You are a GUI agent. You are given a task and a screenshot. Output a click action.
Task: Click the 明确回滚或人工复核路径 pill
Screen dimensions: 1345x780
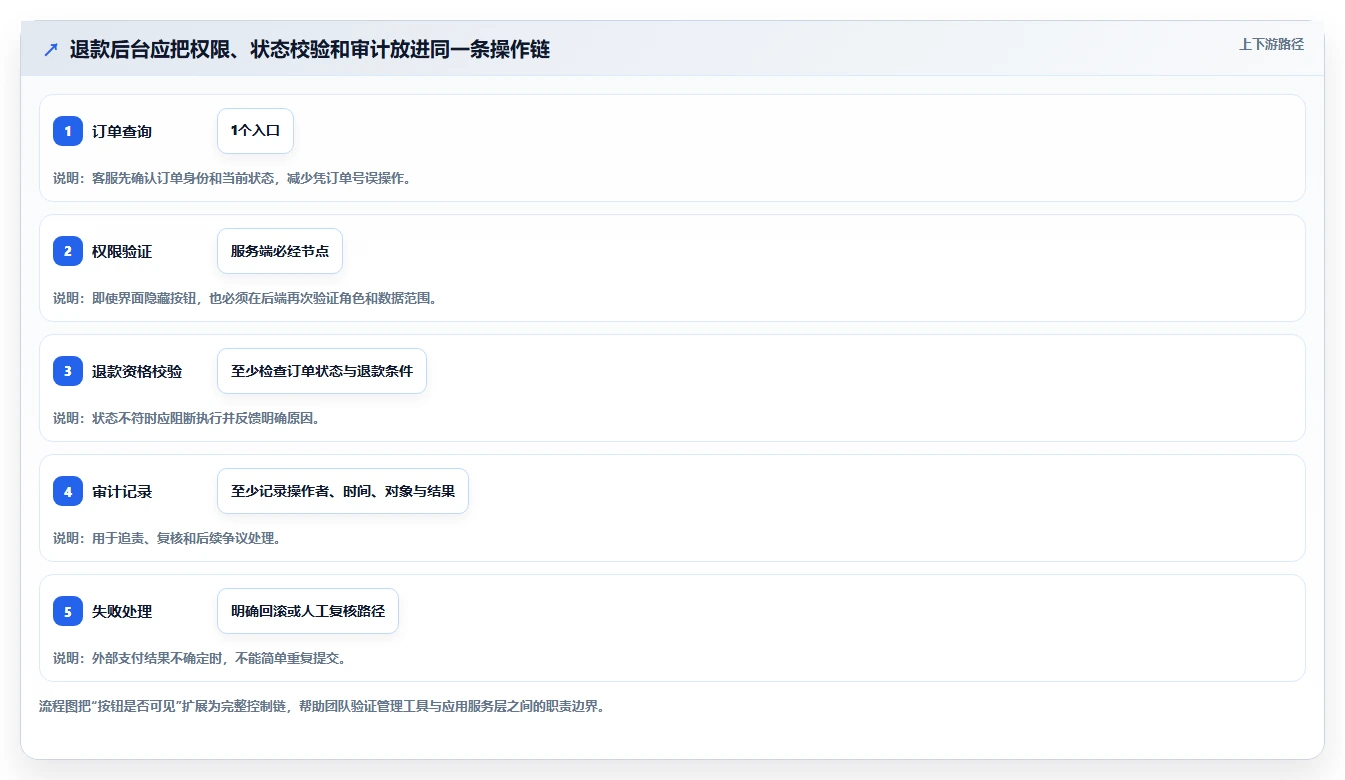(x=308, y=611)
